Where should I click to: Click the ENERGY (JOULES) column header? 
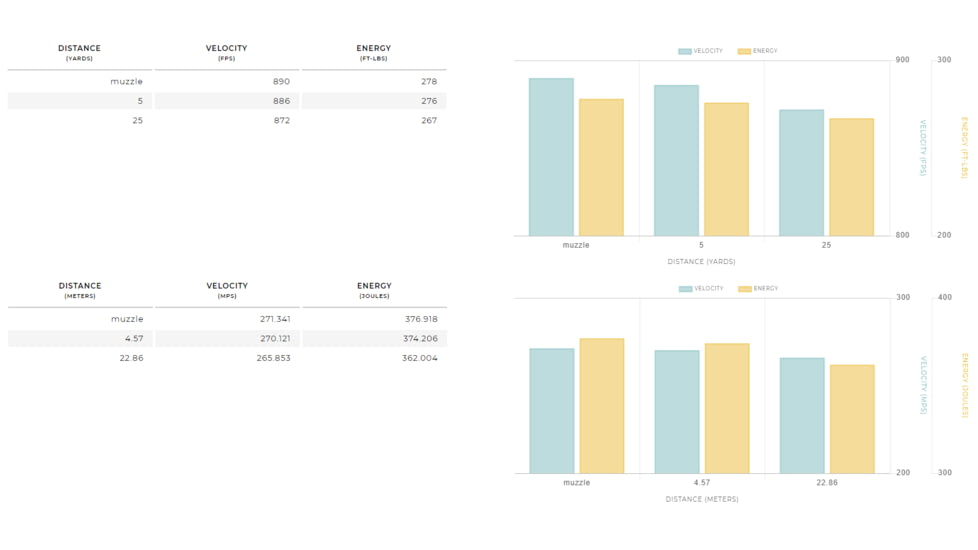373,291
